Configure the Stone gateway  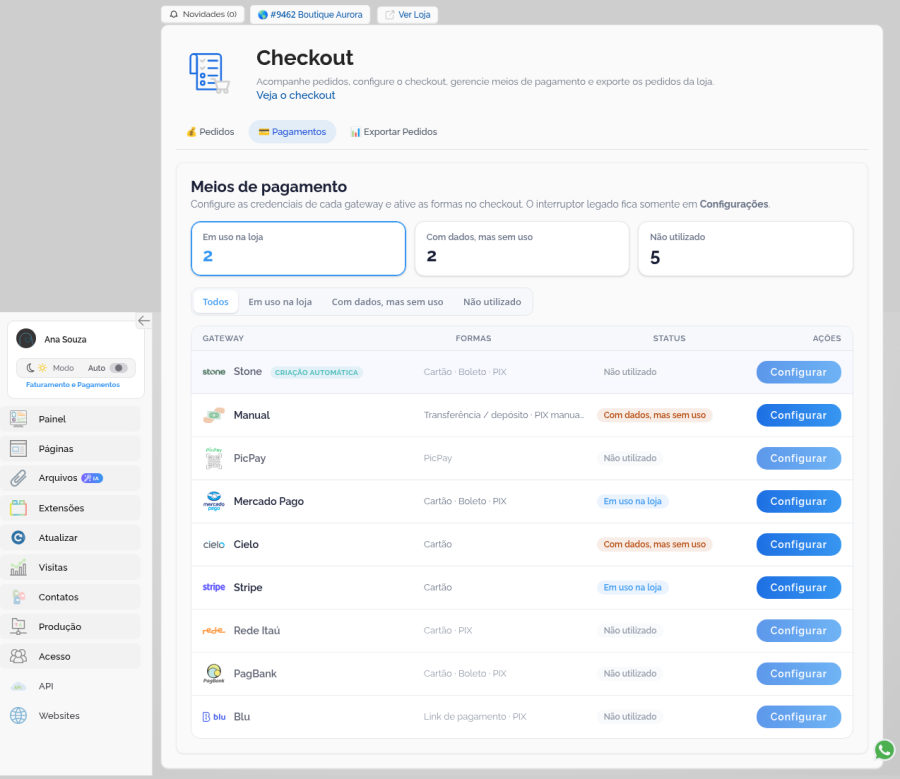click(798, 372)
